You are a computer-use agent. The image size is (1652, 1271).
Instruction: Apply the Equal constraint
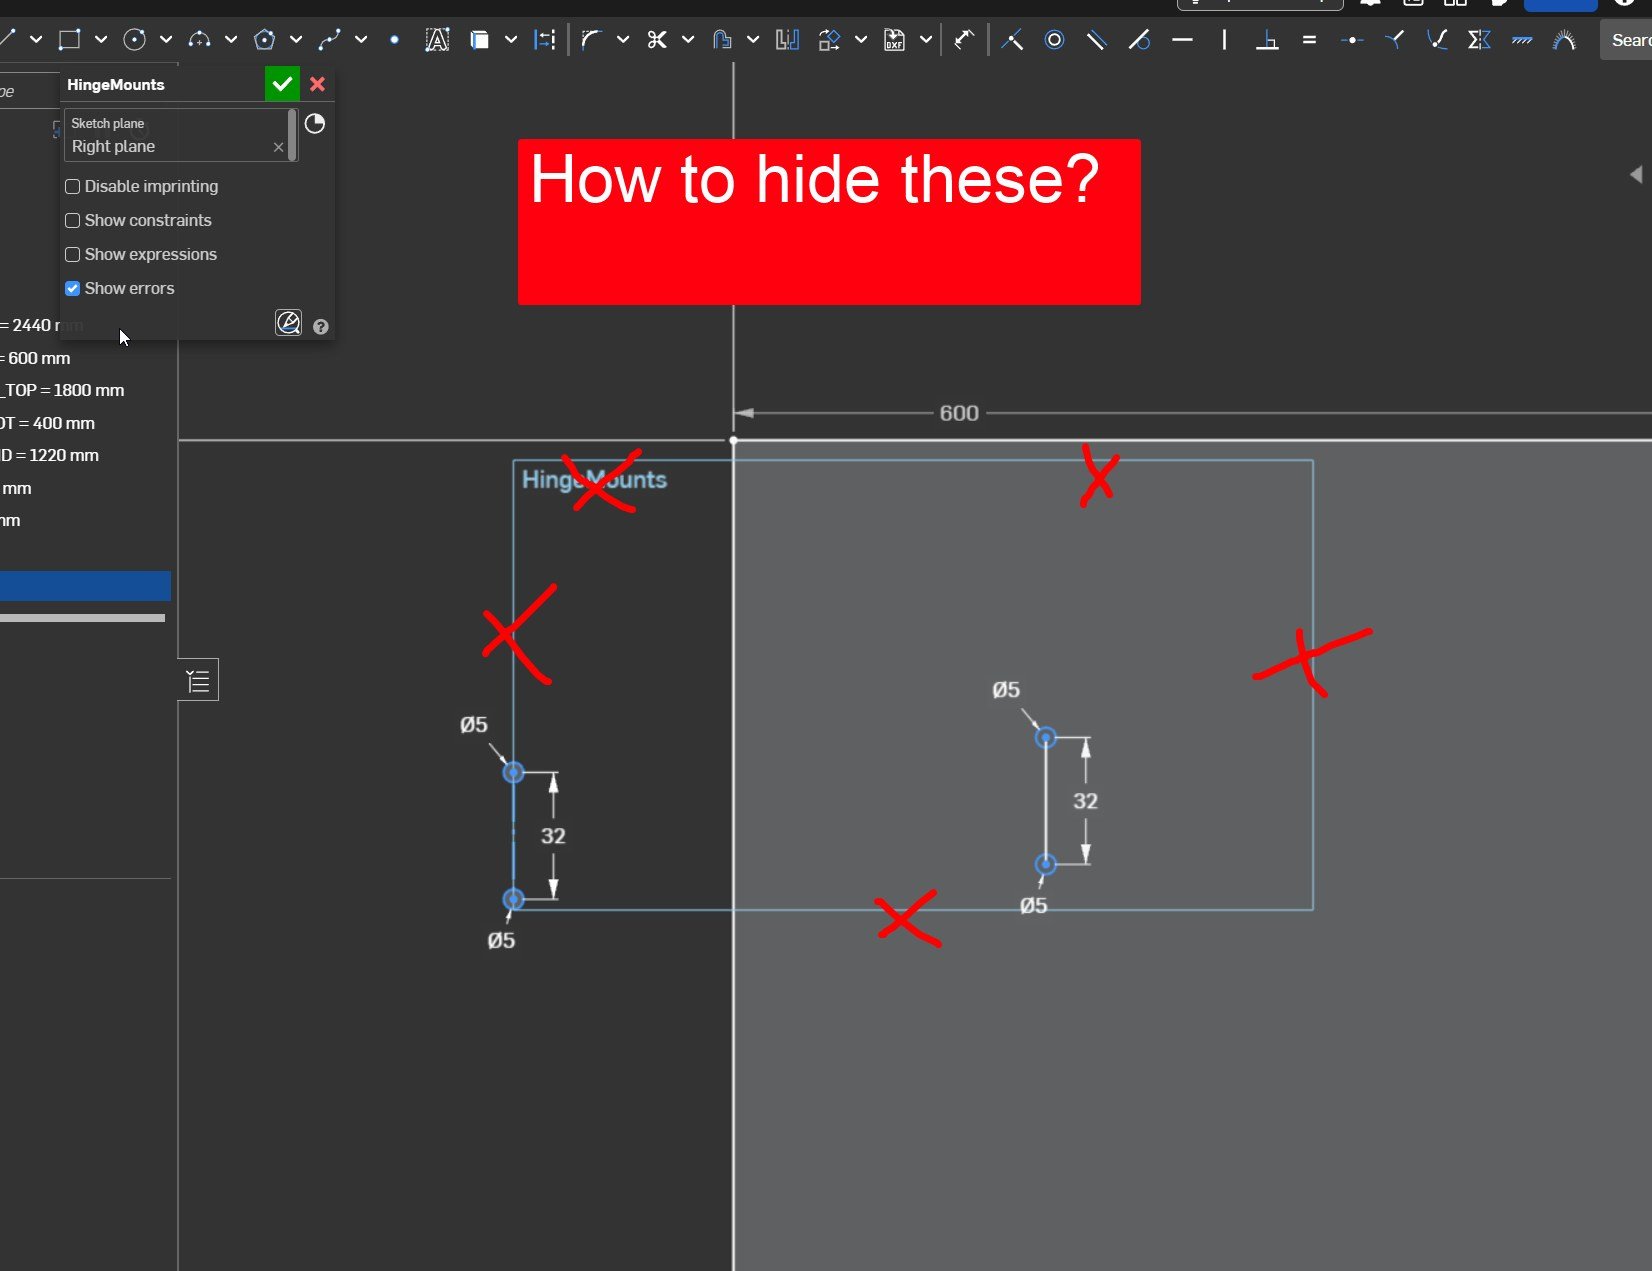coord(1309,39)
